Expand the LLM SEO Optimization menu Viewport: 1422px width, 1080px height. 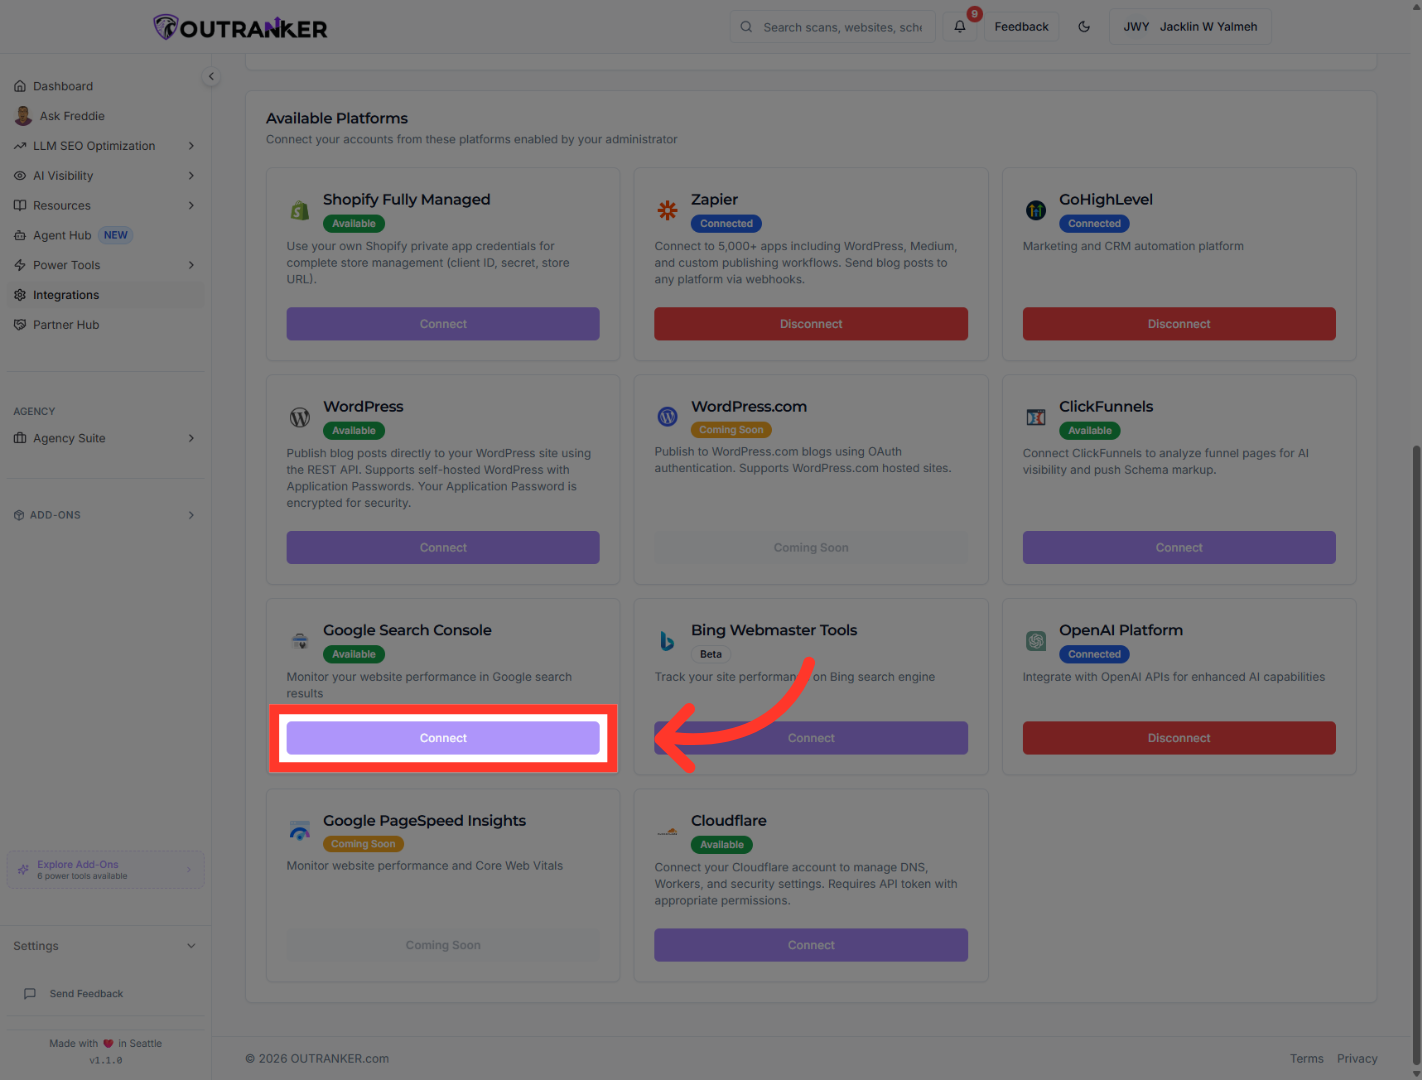tap(104, 146)
